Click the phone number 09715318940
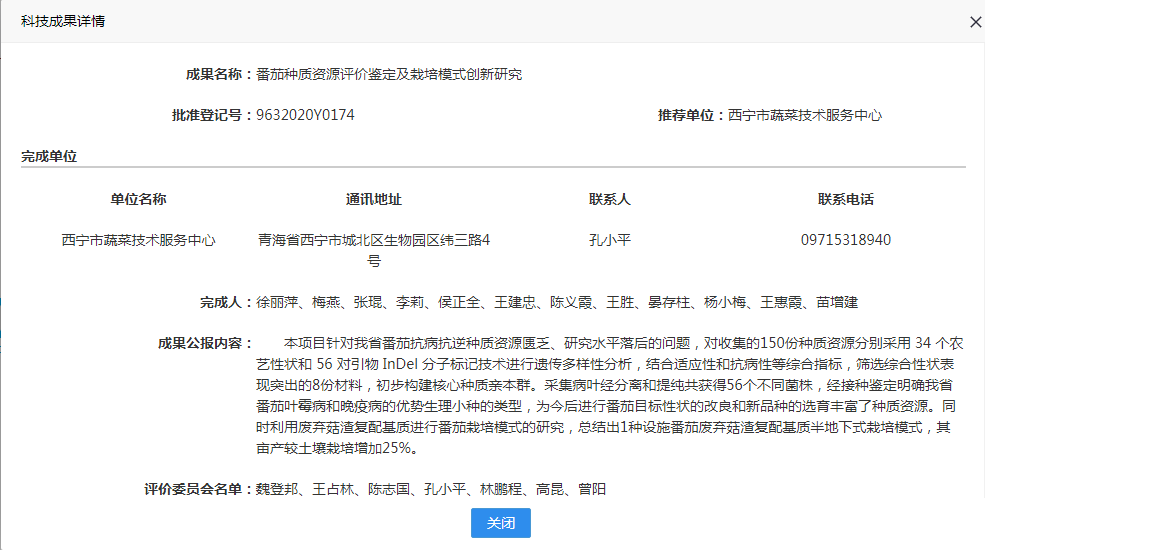The image size is (1157, 550). click(845, 240)
